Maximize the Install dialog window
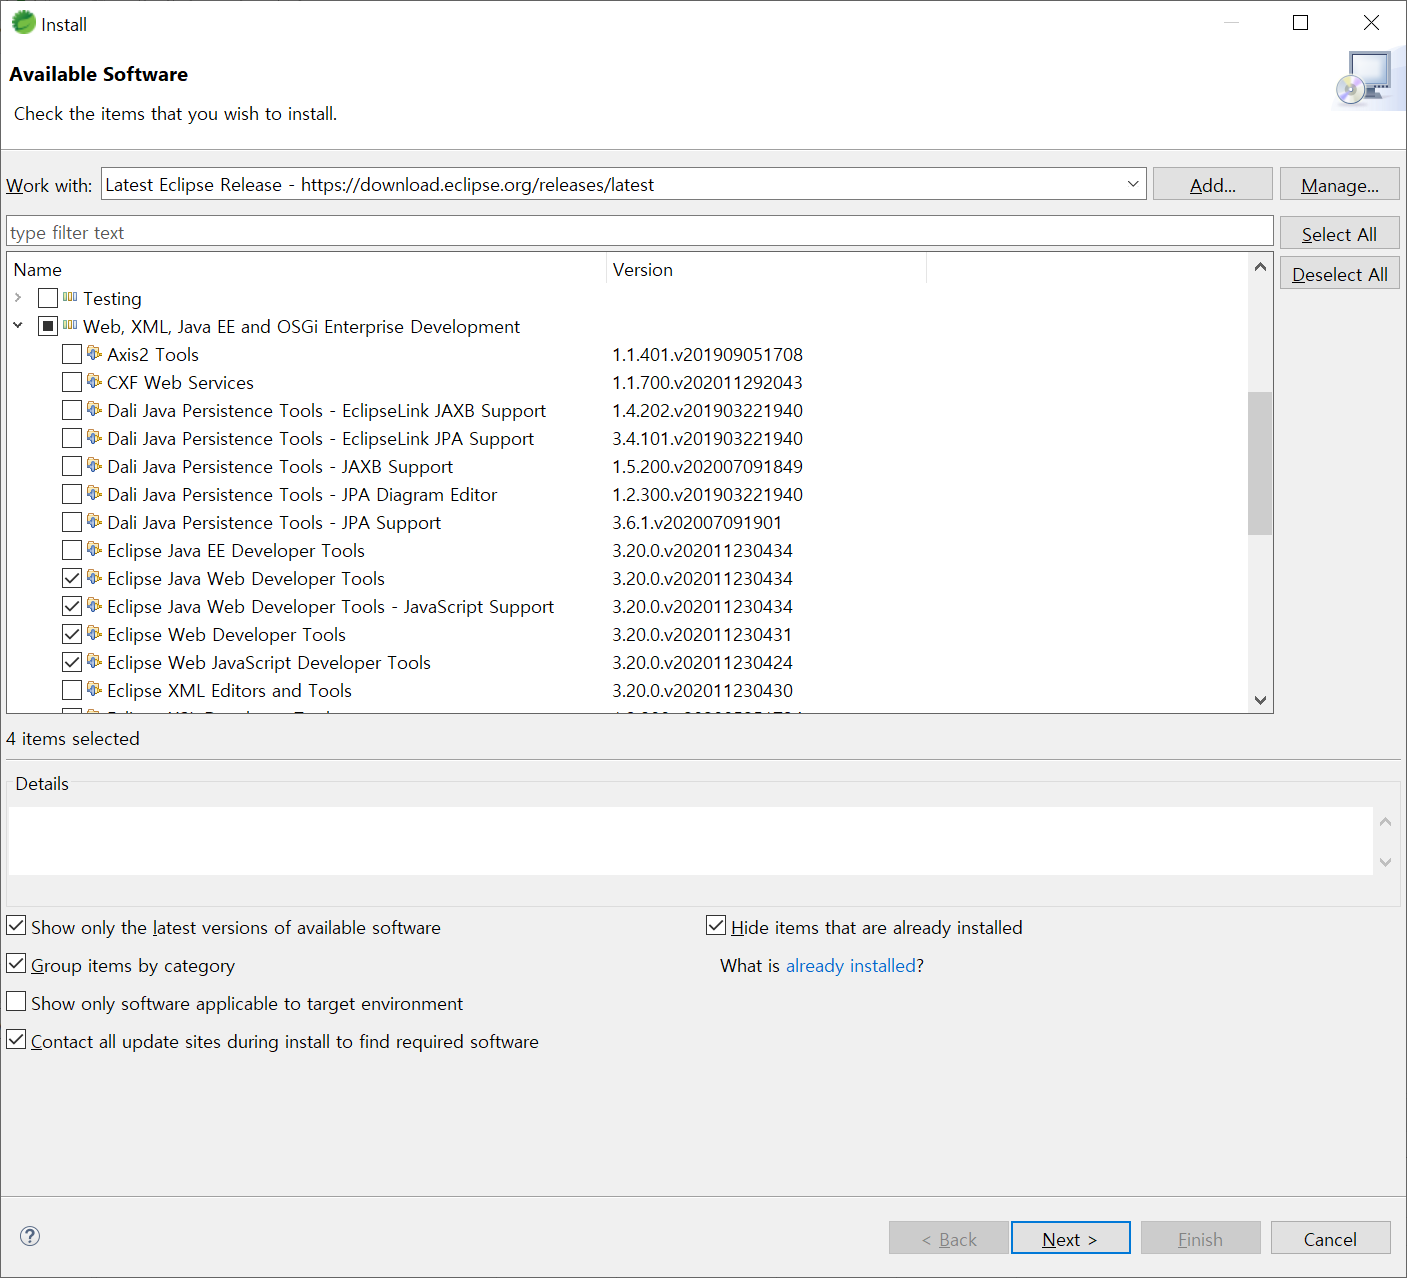Viewport: 1407px width, 1278px height. click(1300, 22)
